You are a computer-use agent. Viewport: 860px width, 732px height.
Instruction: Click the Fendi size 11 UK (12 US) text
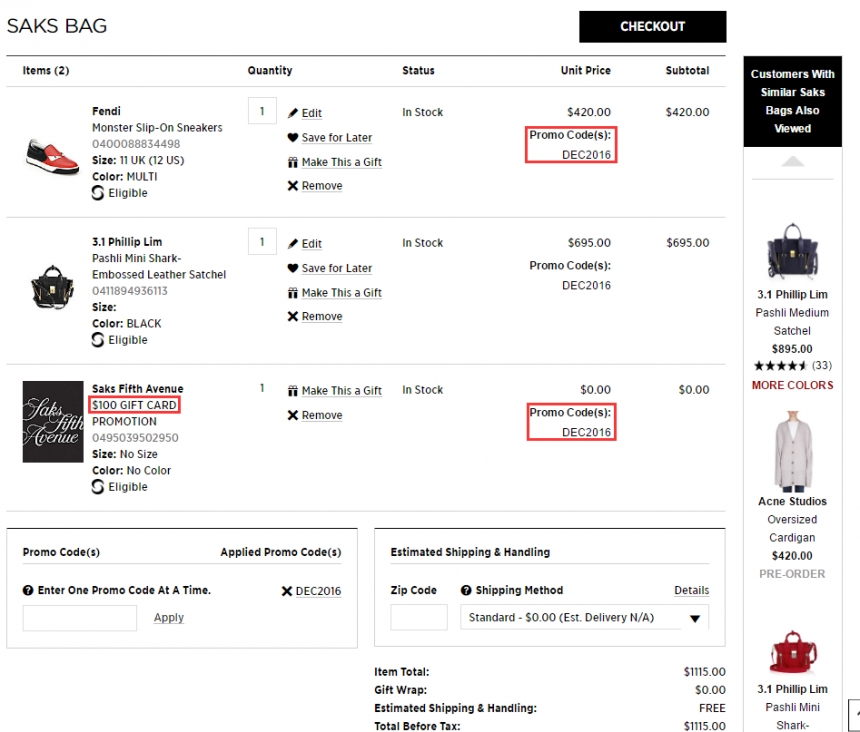138,161
